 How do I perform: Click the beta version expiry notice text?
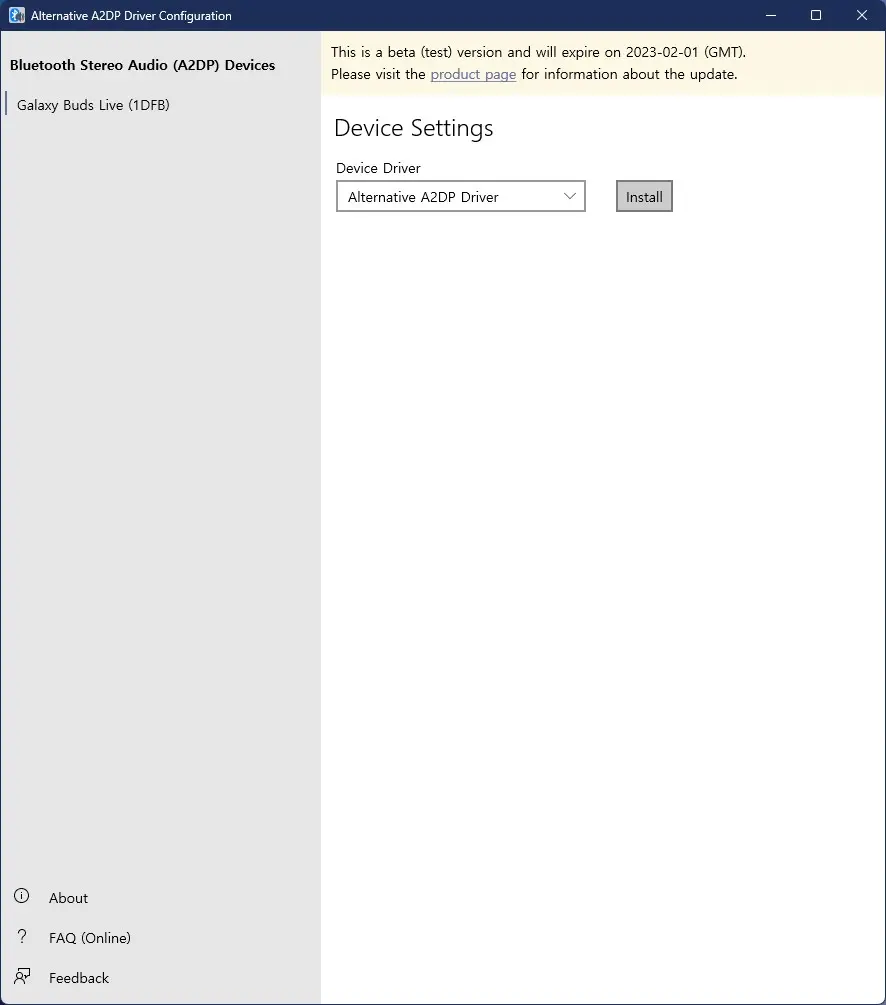tap(538, 53)
